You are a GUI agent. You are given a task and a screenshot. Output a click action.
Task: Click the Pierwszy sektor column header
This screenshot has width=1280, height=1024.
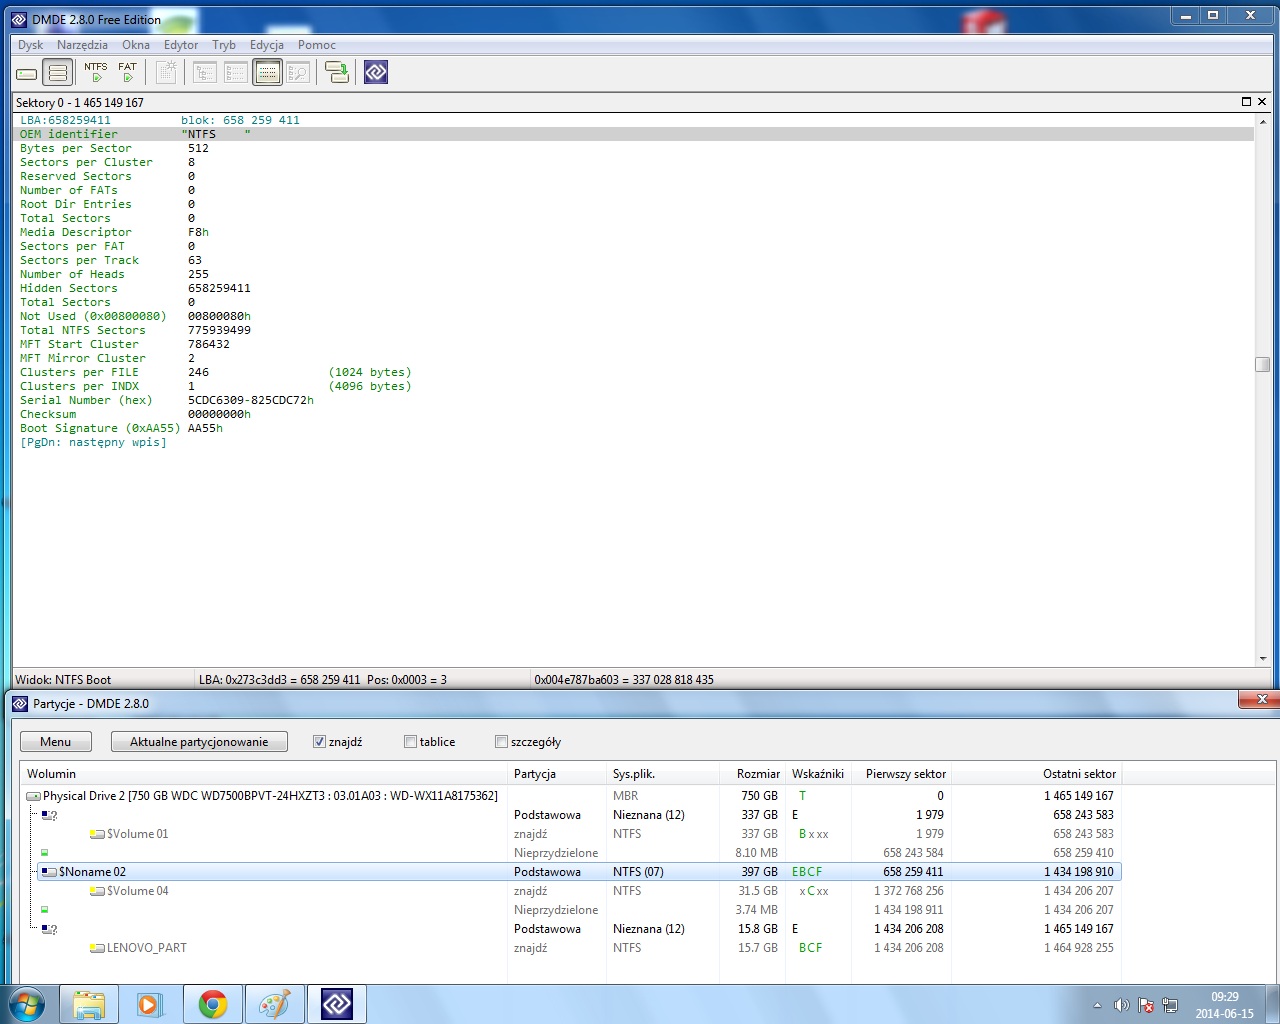[900, 774]
